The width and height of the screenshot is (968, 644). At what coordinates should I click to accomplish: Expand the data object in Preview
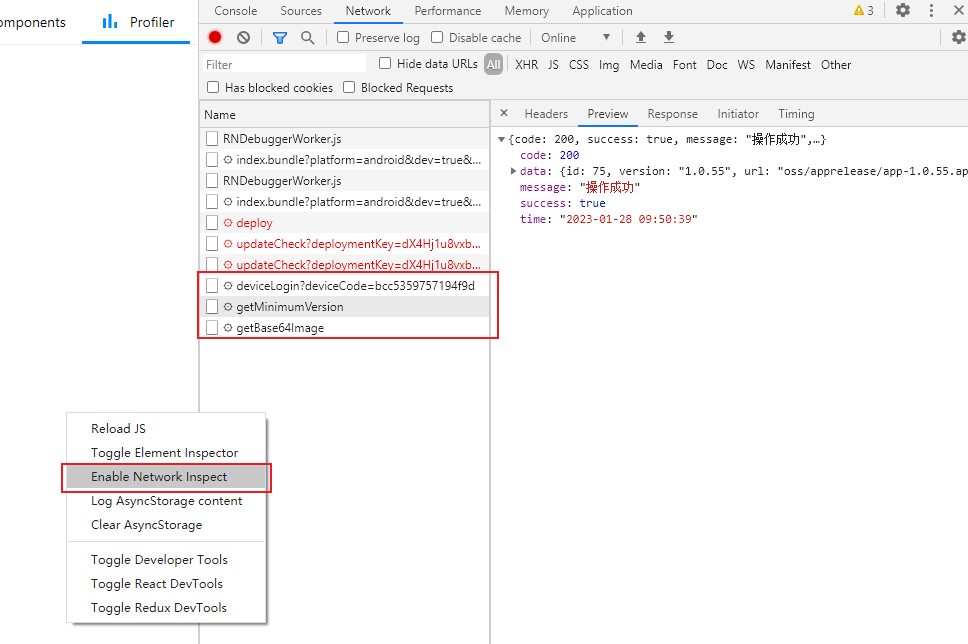tap(512, 171)
